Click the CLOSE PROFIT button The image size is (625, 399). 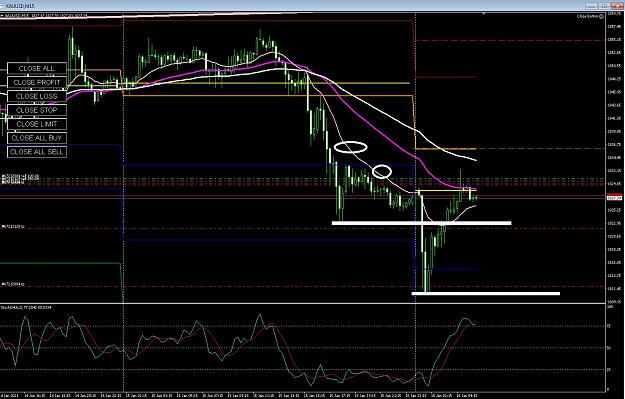[37, 83]
